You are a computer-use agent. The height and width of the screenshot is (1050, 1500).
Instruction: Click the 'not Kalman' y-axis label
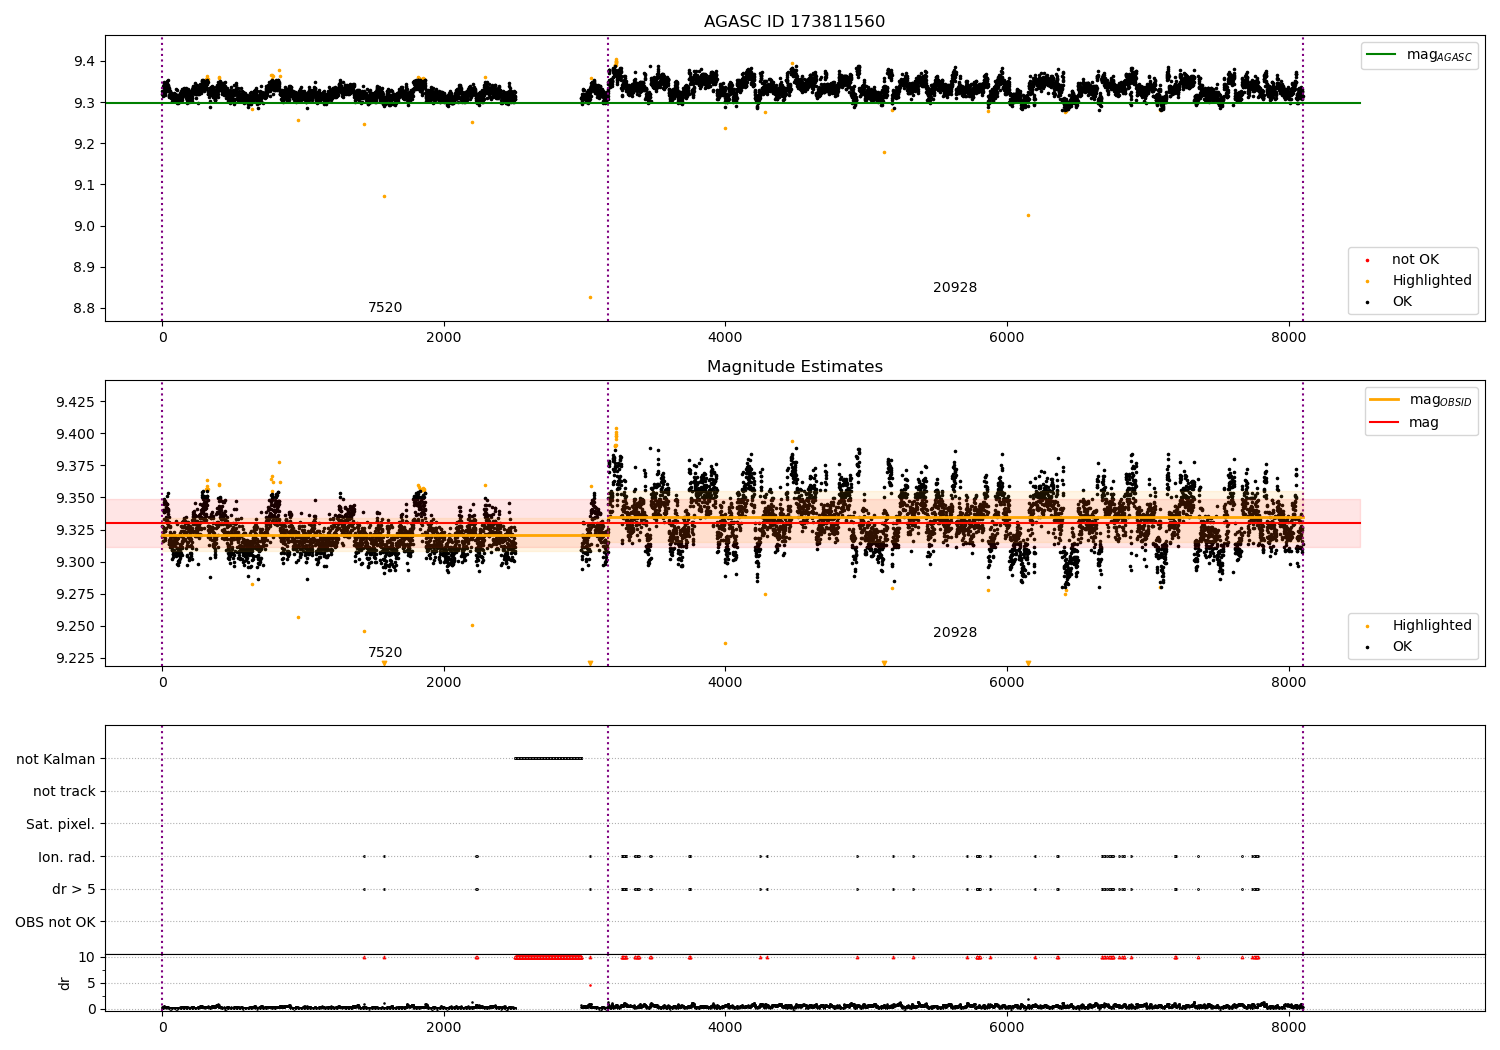(55, 759)
